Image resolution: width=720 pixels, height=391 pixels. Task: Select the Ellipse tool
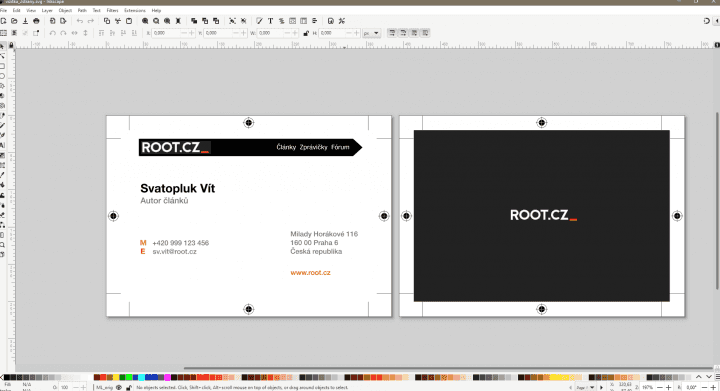coord(2,76)
